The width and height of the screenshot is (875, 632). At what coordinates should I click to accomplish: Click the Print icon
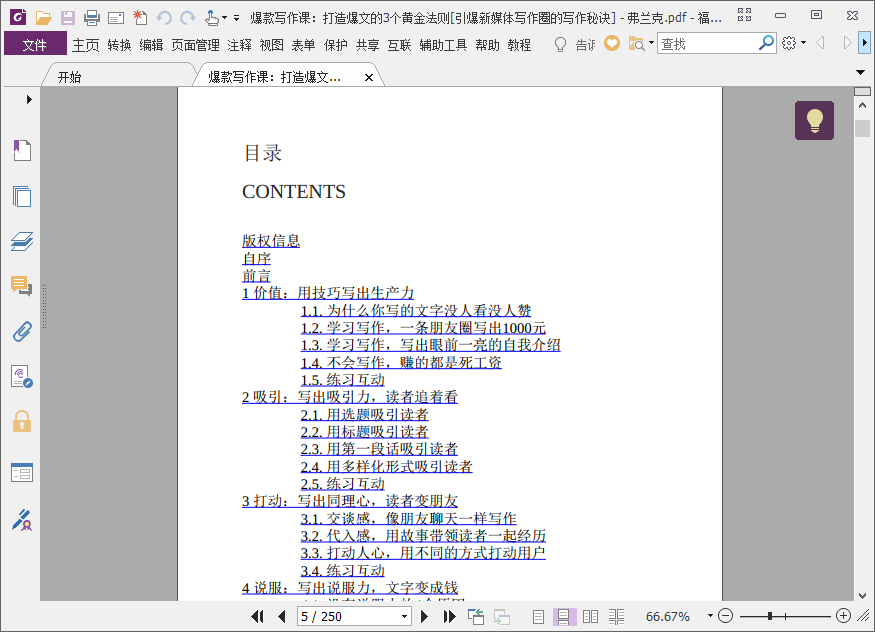92,18
